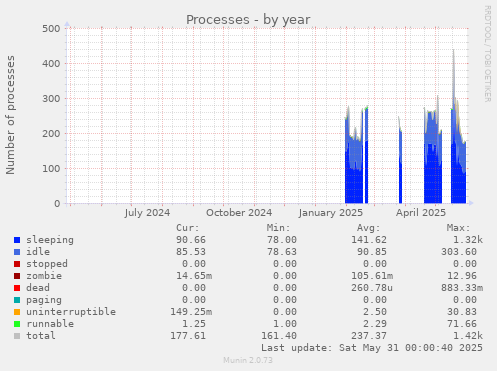This screenshot has width=497, height=371.
Task: Click the runnable max value 71.66
Action: tap(462, 324)
